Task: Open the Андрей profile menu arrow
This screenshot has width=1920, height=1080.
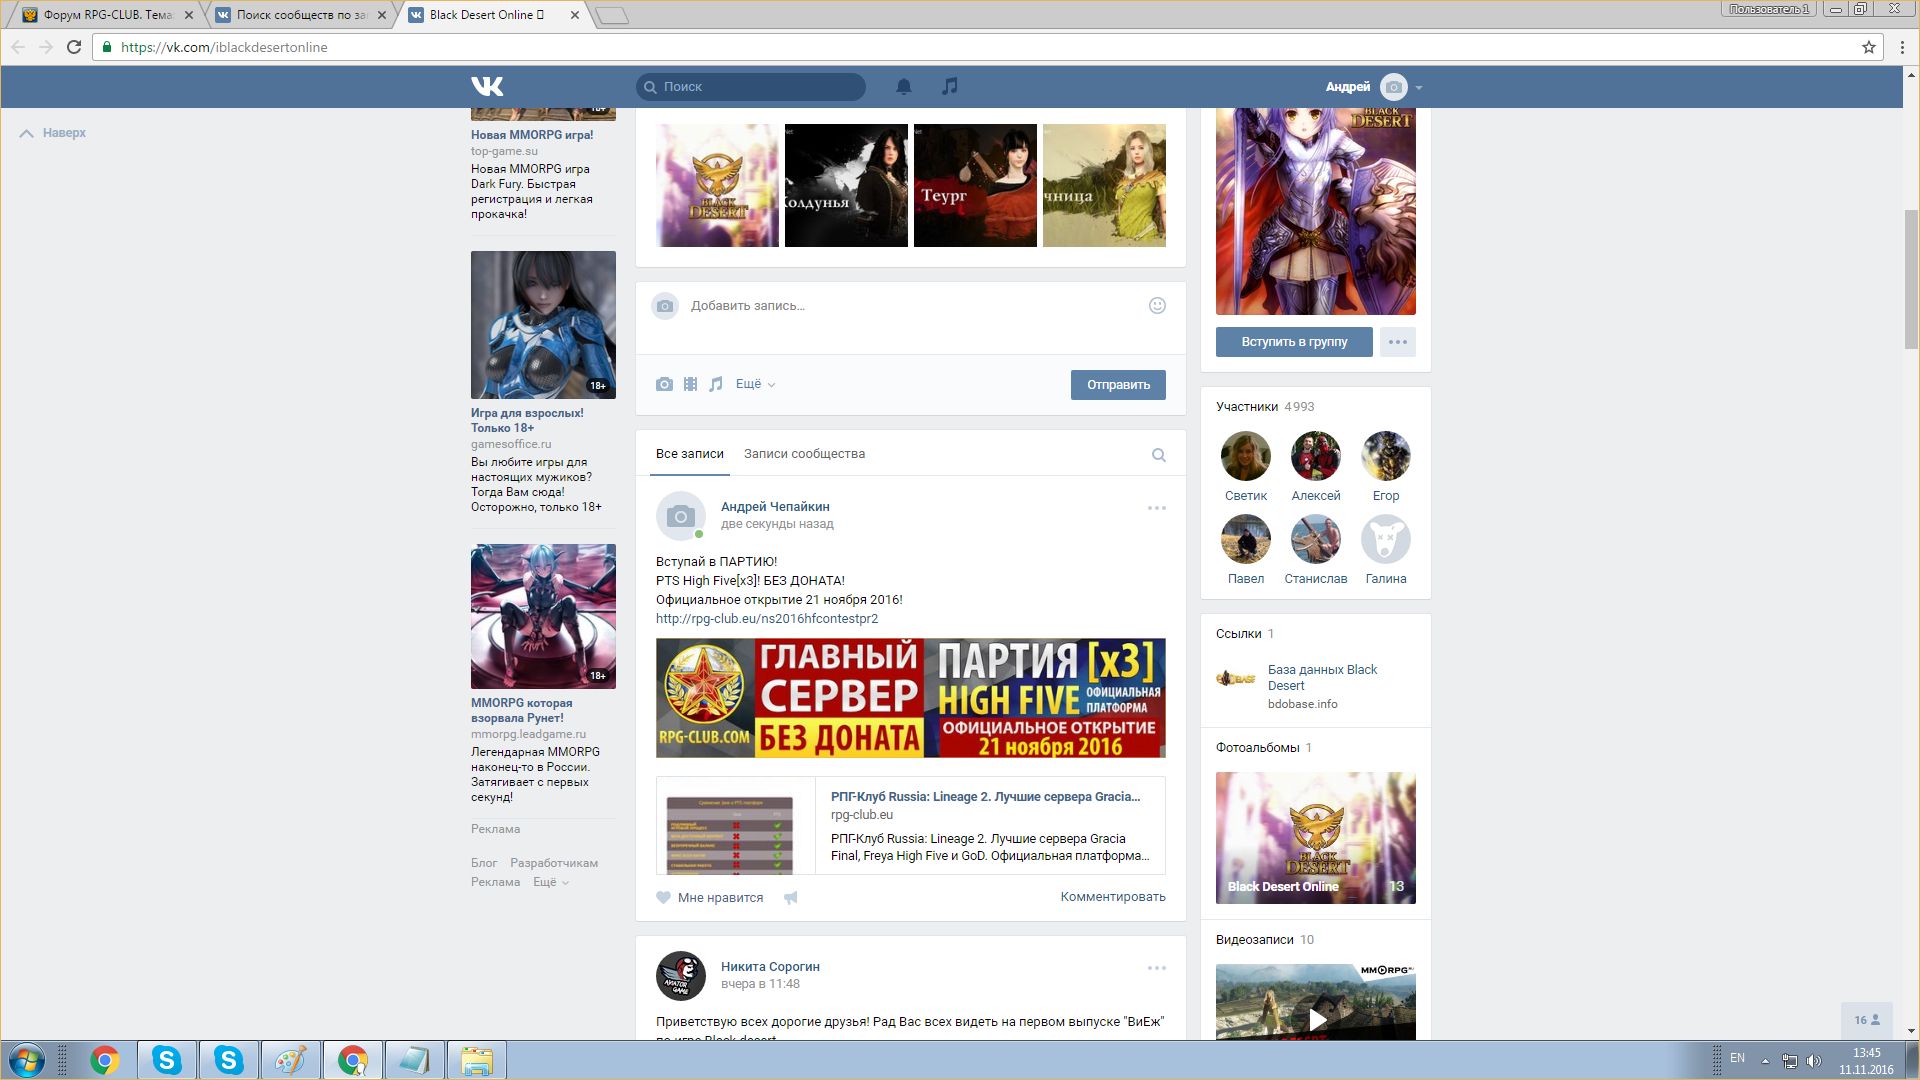Action: pos(1419,88)
